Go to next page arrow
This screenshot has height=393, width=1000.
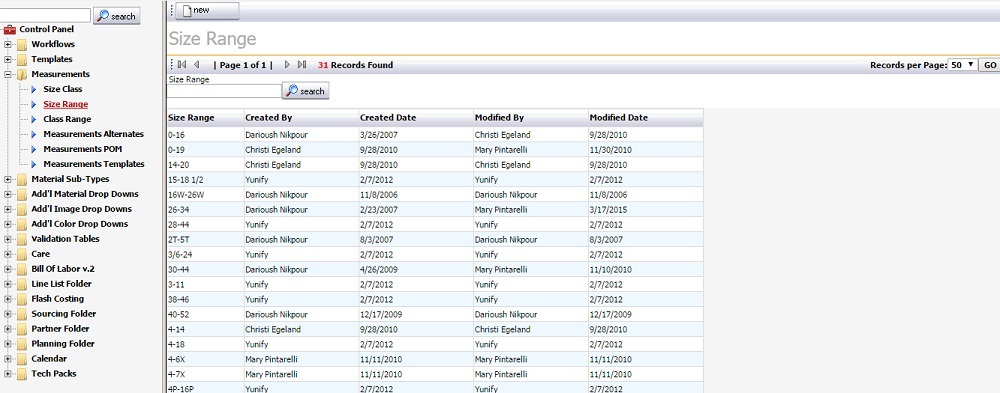click(x=287, y=64)
